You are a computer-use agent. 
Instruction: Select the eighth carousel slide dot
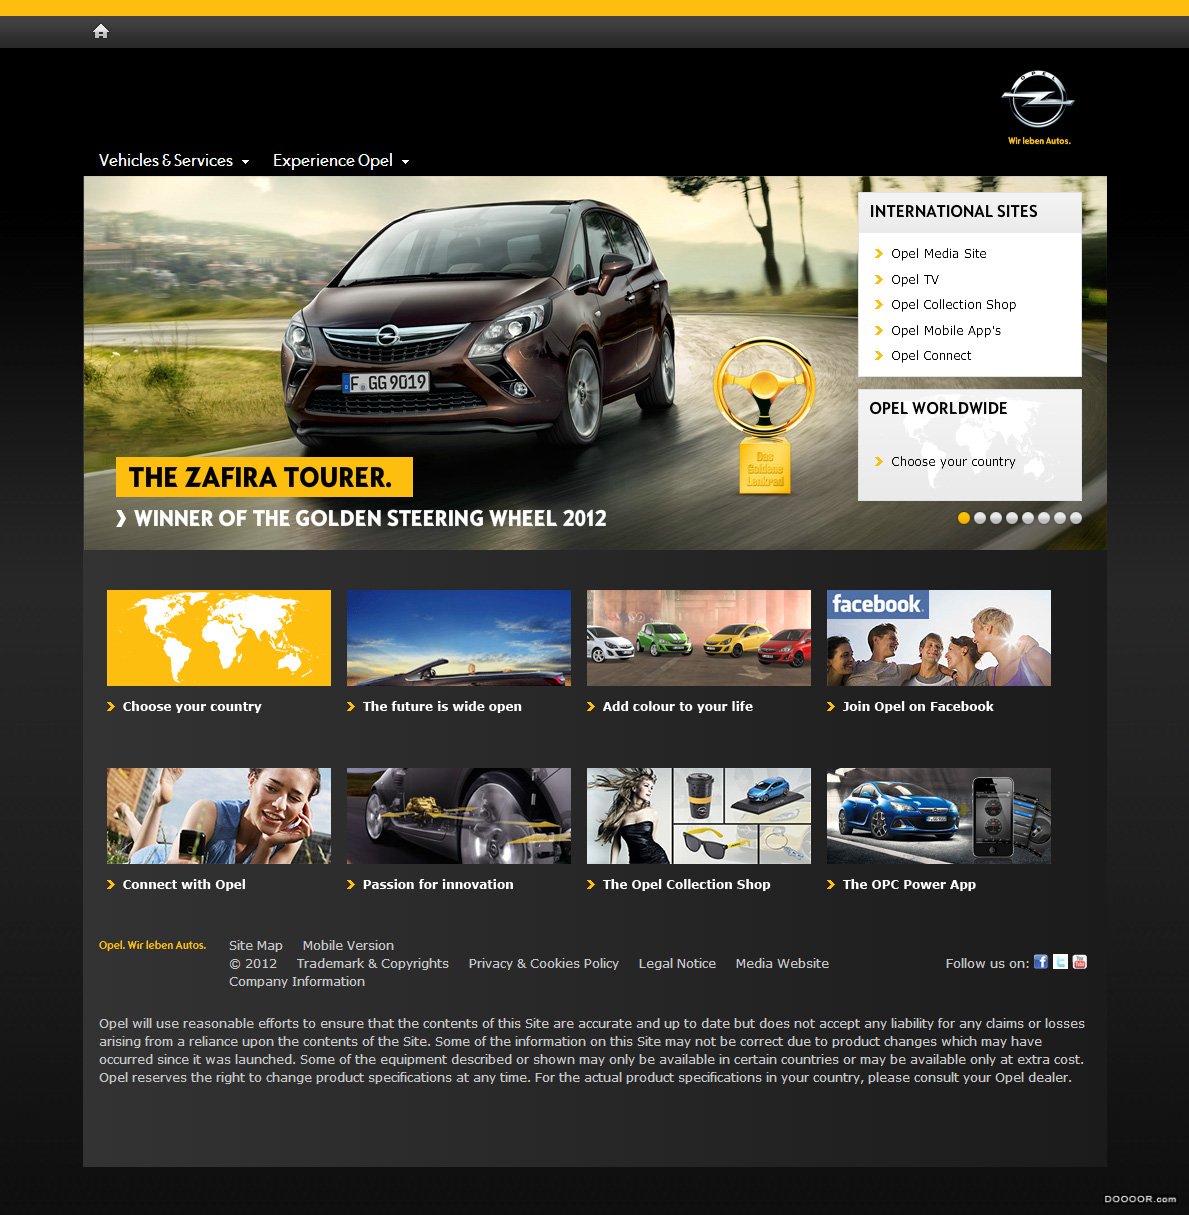(x=1076, y=518)
